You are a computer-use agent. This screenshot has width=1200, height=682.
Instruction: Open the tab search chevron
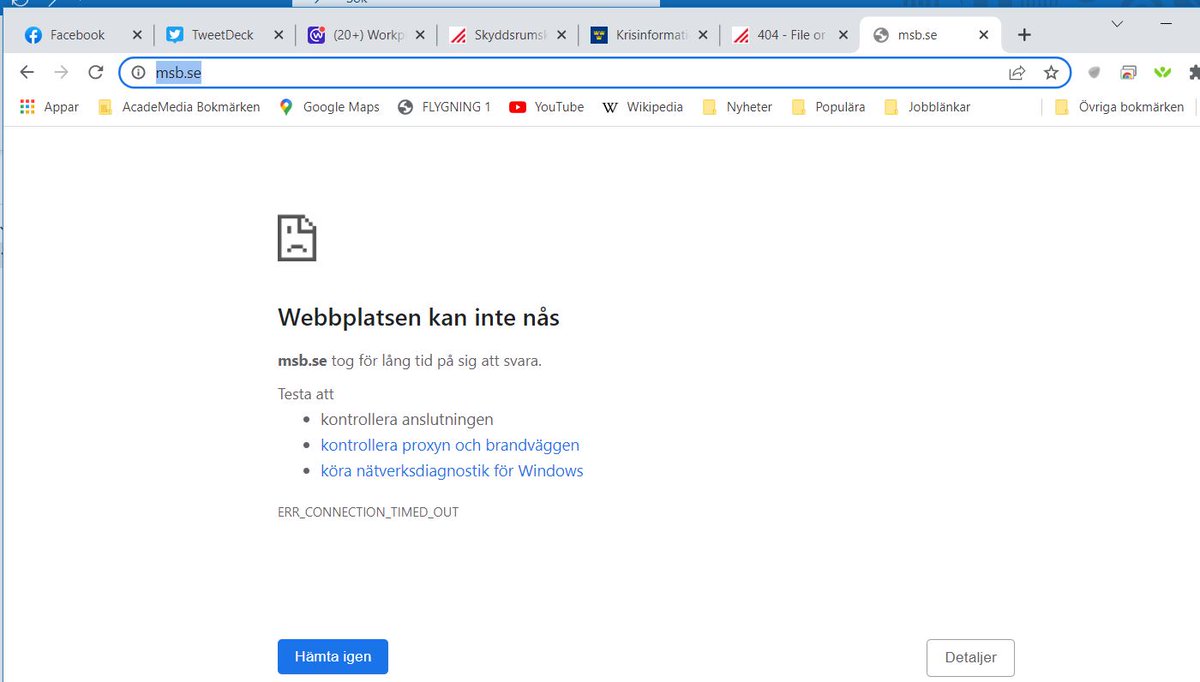[x=1117, y=24]
